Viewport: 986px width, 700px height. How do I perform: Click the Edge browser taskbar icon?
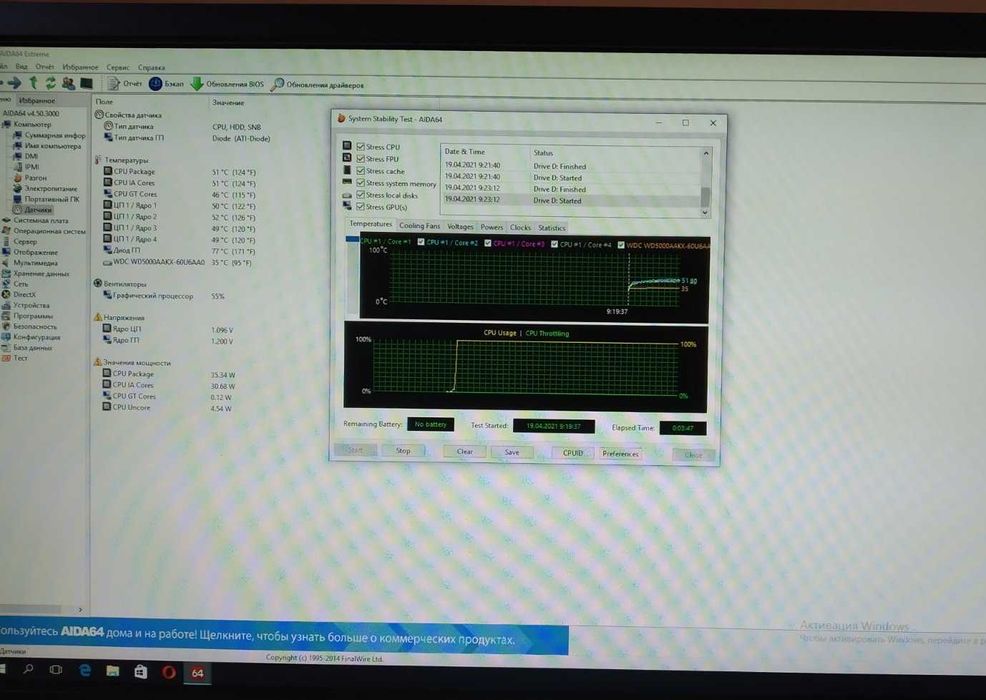click(x=85, y=670)
